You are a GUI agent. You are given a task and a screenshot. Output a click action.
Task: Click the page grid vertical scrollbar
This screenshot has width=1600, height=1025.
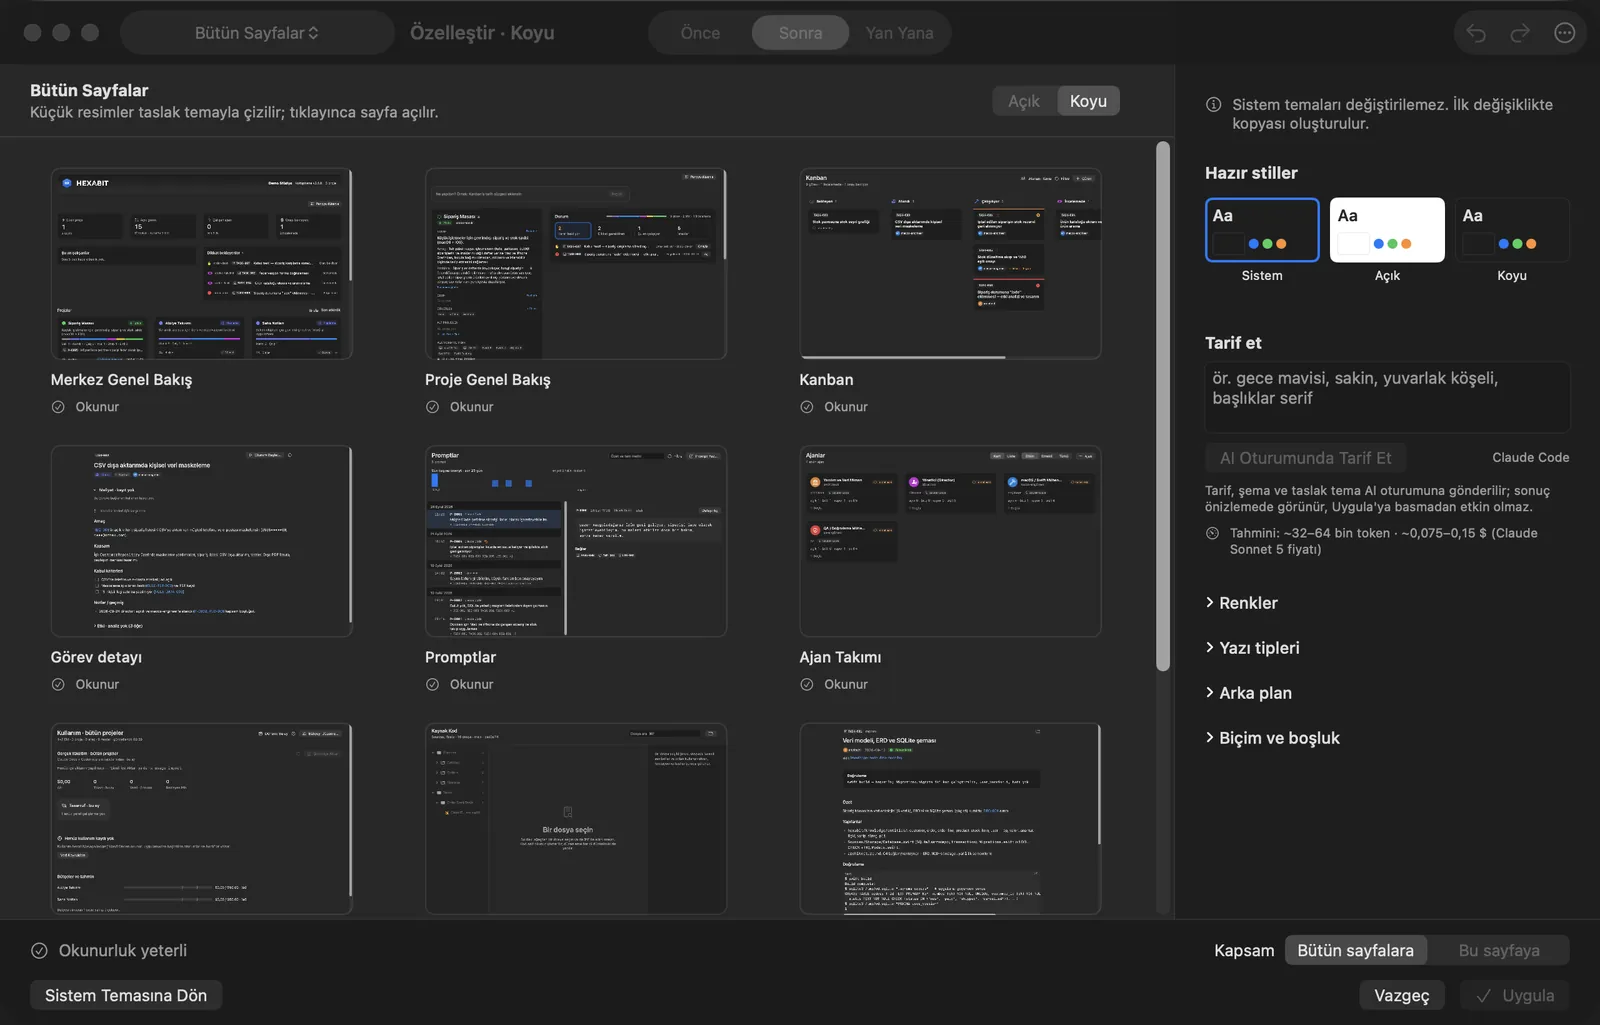point(1163,406)
